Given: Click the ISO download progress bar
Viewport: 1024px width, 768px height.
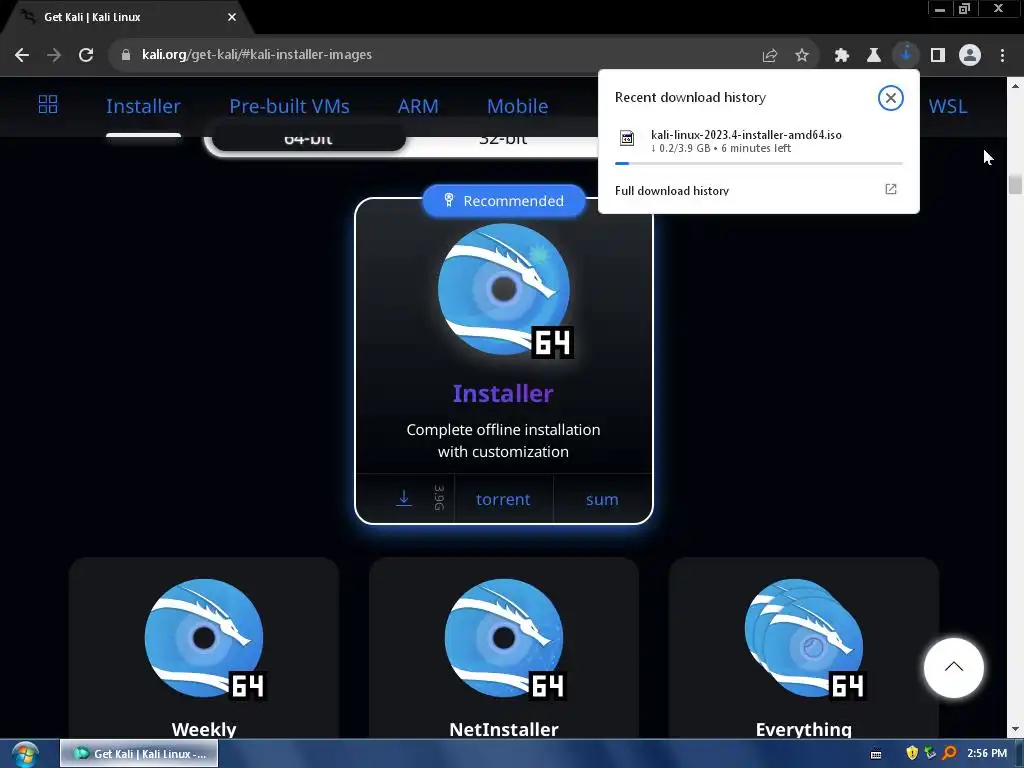Looking at the screenshot, I should (759, 163).
